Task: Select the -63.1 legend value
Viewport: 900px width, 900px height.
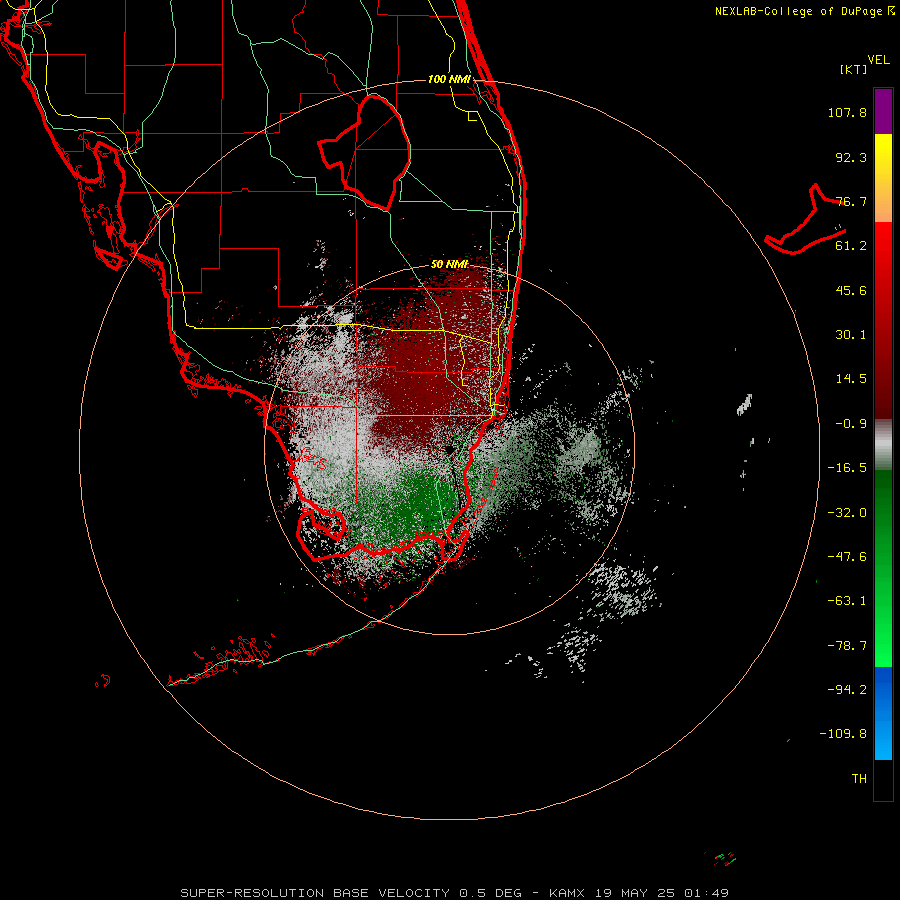Action: [847, 601]
